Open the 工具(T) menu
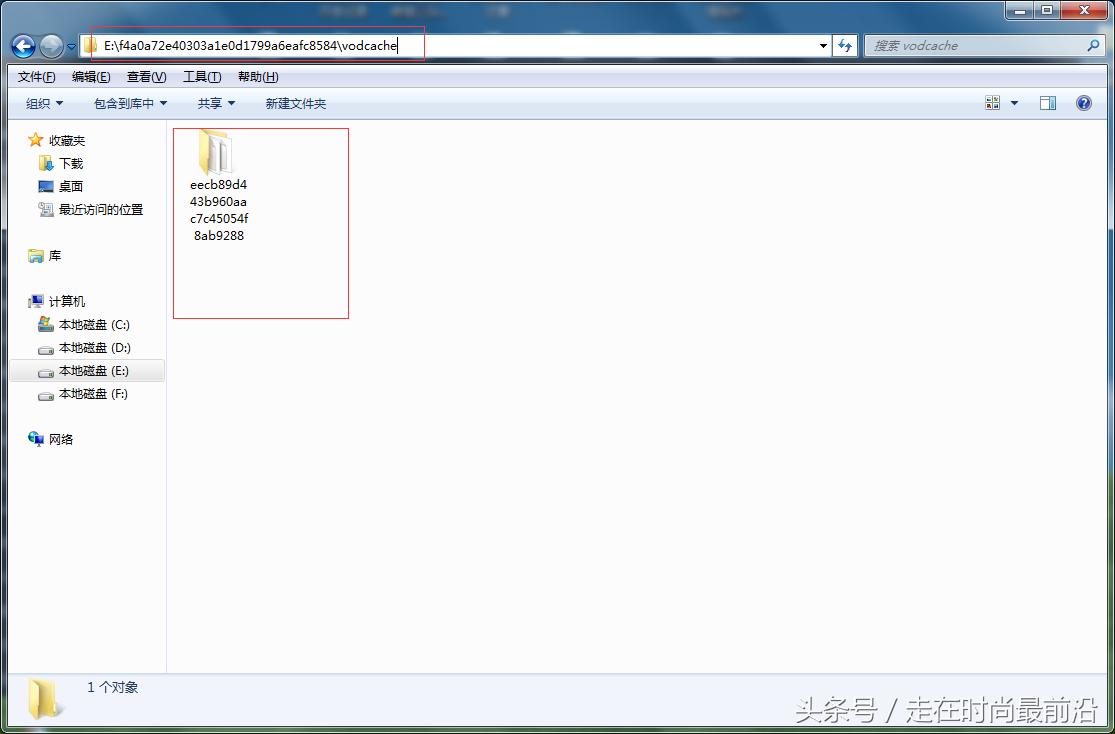Screen dimensions: 1115x734 coord(202,77)
